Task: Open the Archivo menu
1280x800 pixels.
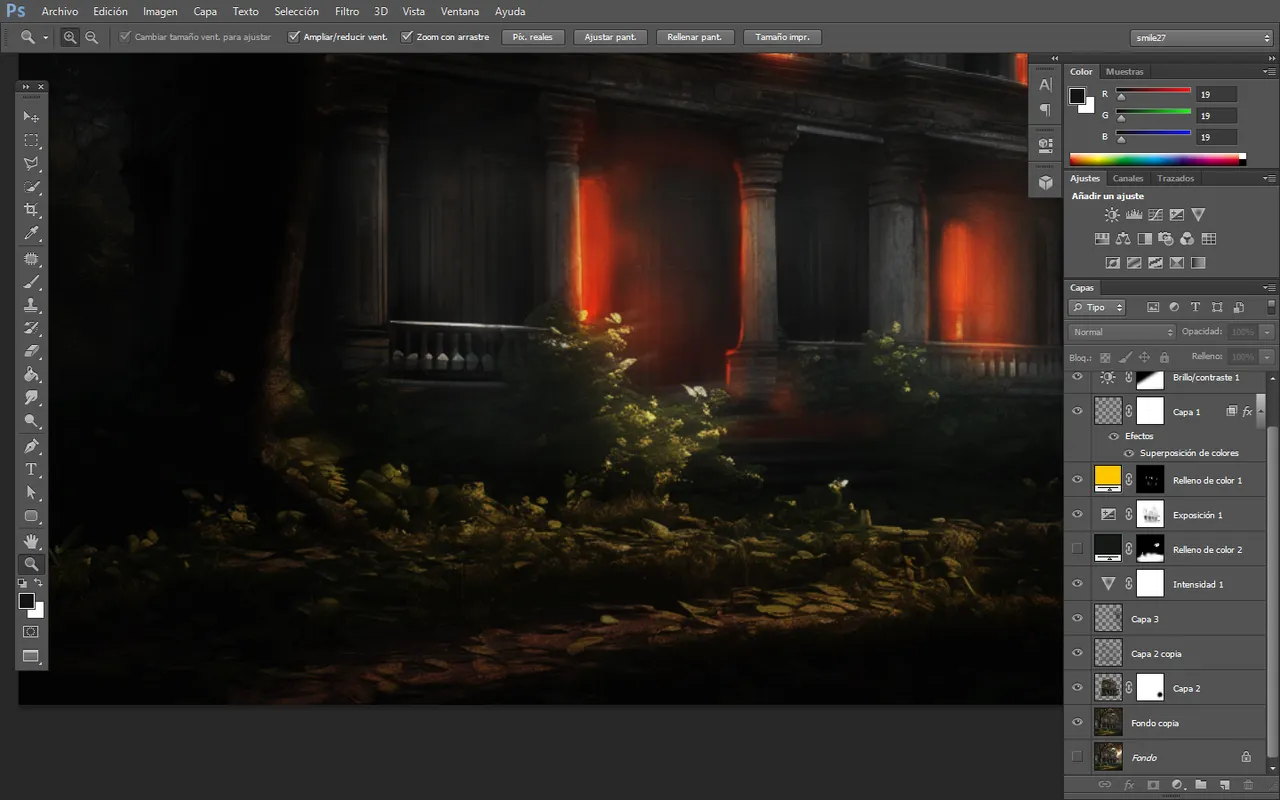Action: pos(60,12)
